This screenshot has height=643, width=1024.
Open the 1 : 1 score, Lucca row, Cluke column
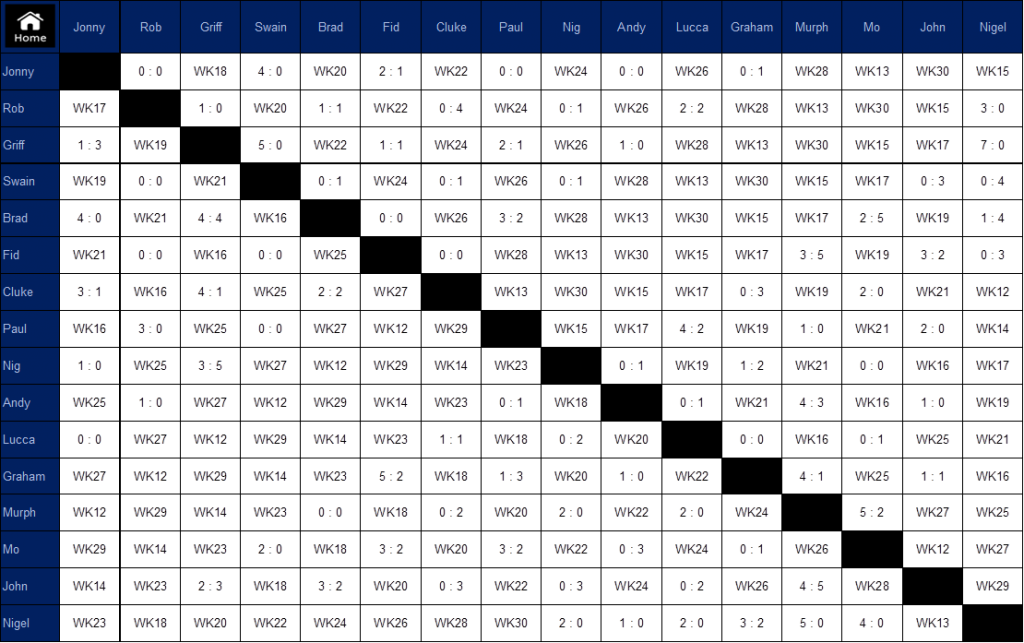click(451, 439)
